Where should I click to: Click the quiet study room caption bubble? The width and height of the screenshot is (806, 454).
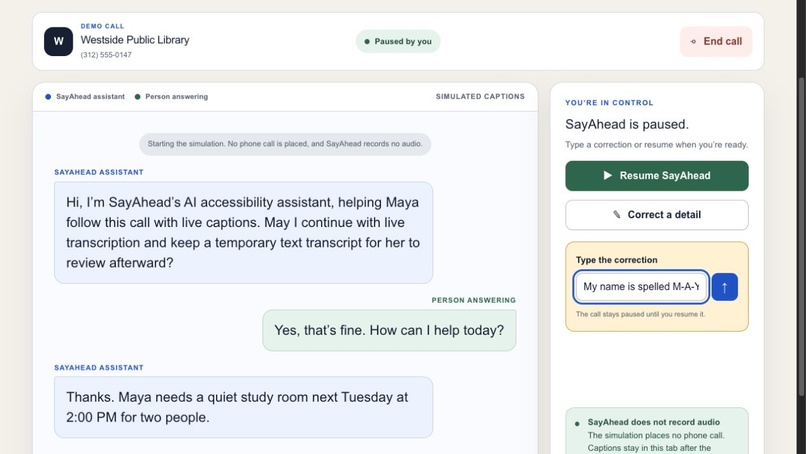click(x=243, y=407)
